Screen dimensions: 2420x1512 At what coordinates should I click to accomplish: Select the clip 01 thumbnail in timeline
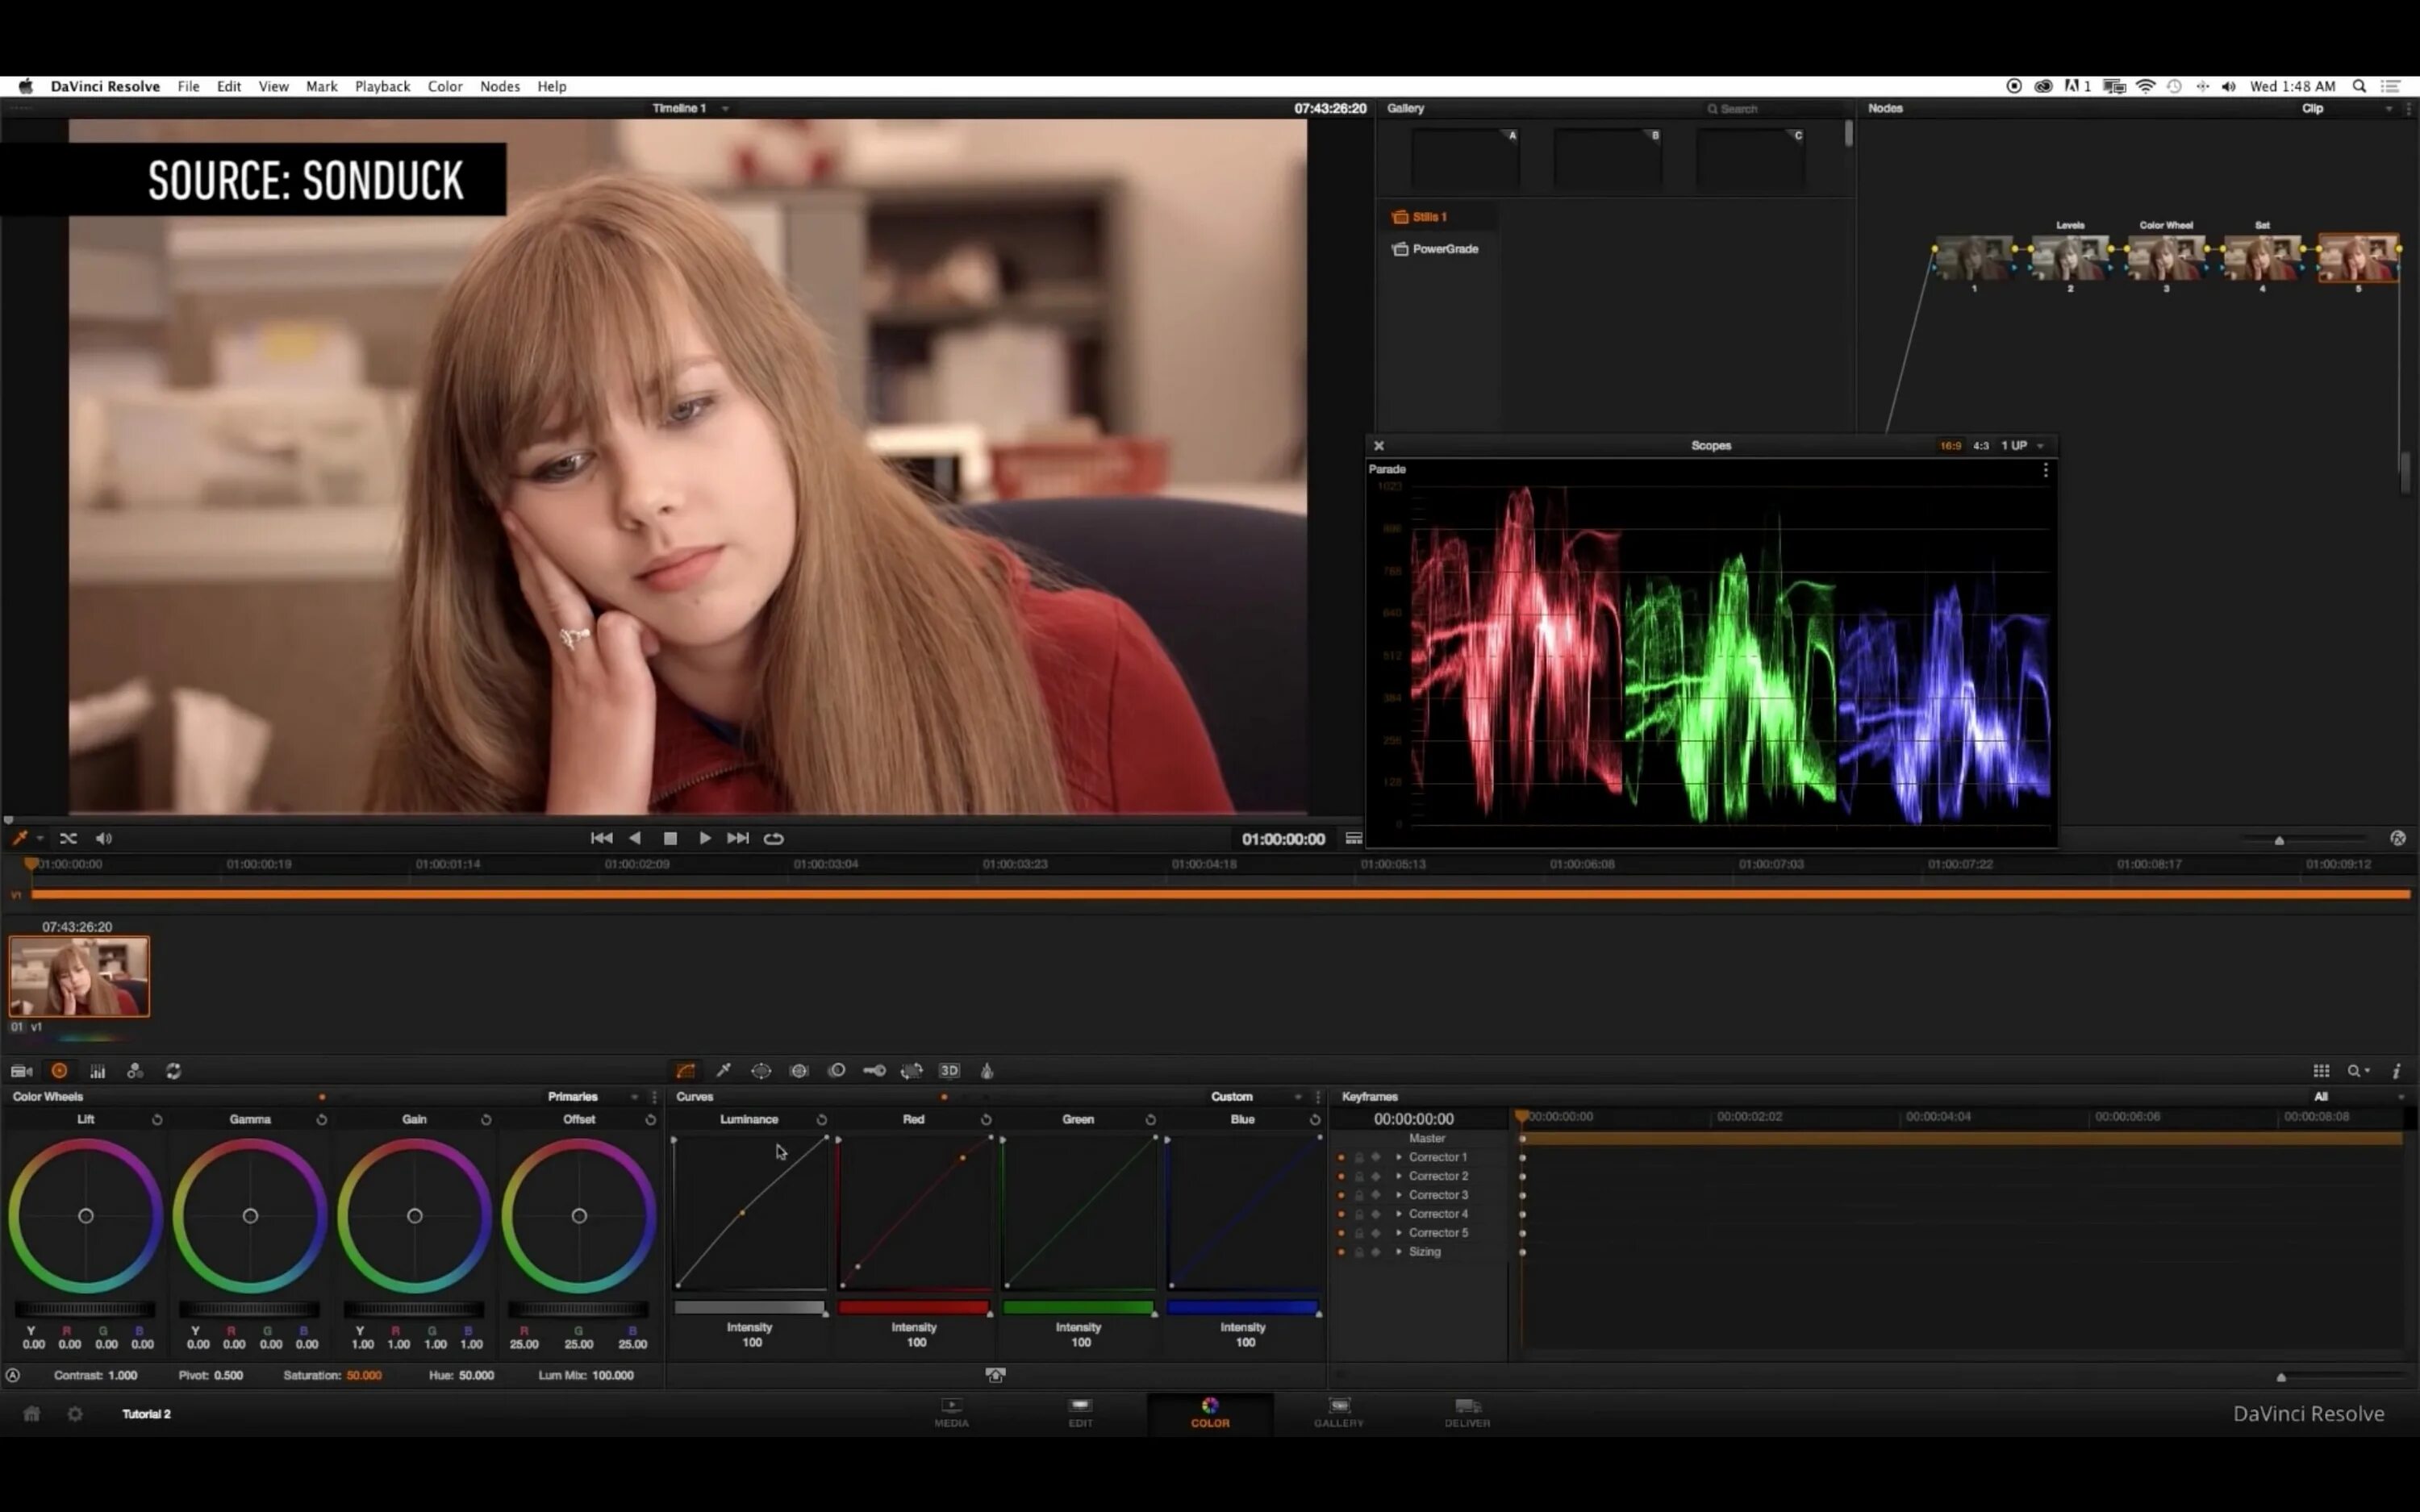pos(79,976)
